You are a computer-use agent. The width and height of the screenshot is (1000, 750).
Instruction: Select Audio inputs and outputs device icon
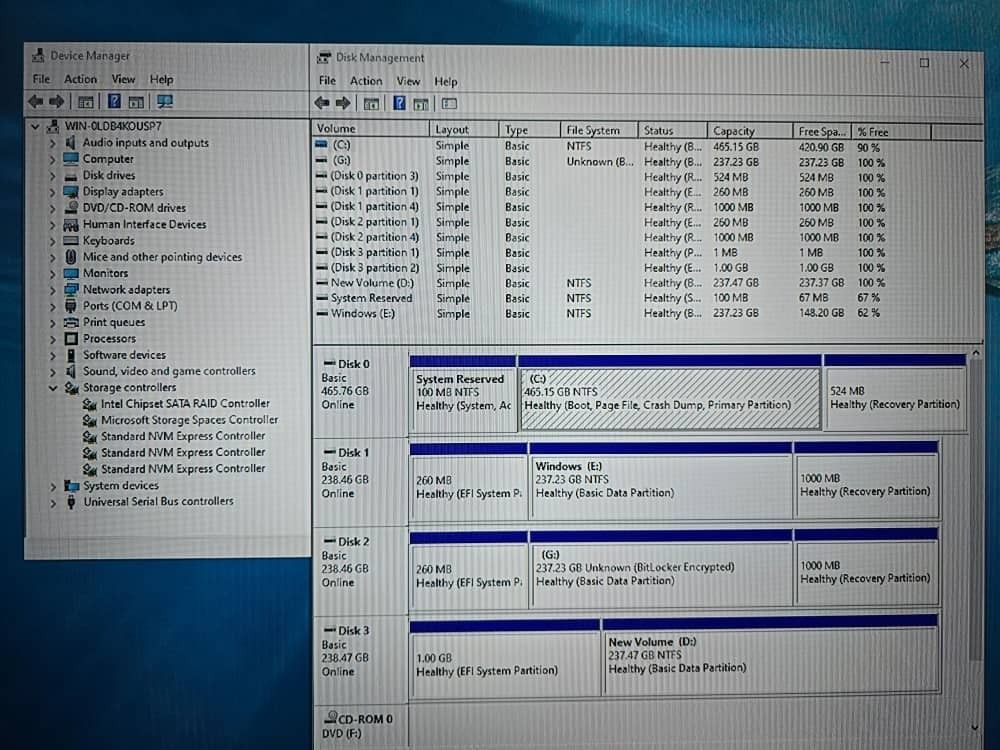click(71, 142)
